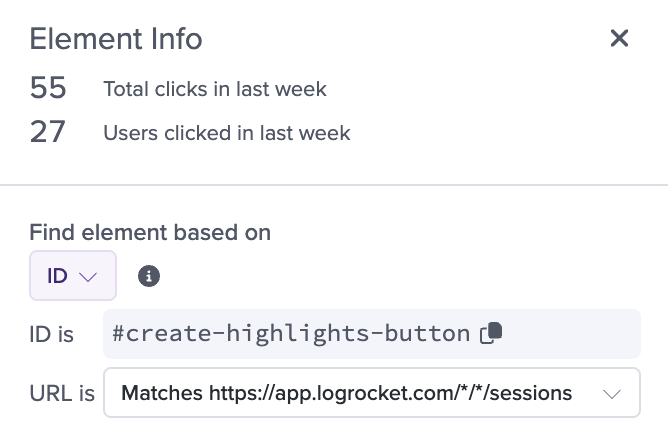Click Total clicks in last week label

[215, 89]
